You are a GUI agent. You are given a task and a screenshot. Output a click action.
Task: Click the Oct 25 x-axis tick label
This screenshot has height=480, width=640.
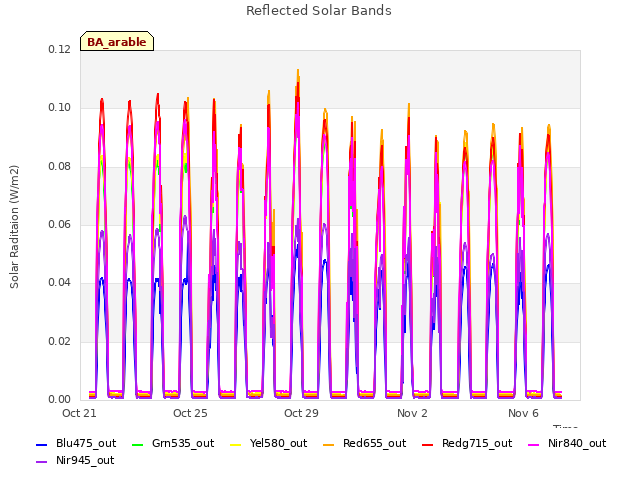(x=190, y=413)
